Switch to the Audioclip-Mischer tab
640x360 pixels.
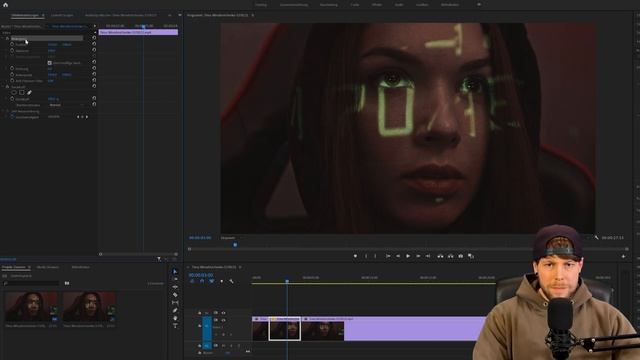coord(120,15)
